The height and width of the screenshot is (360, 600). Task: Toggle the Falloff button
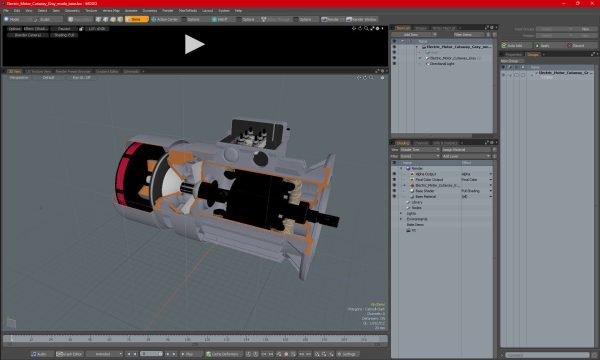[x=222, y=19]
